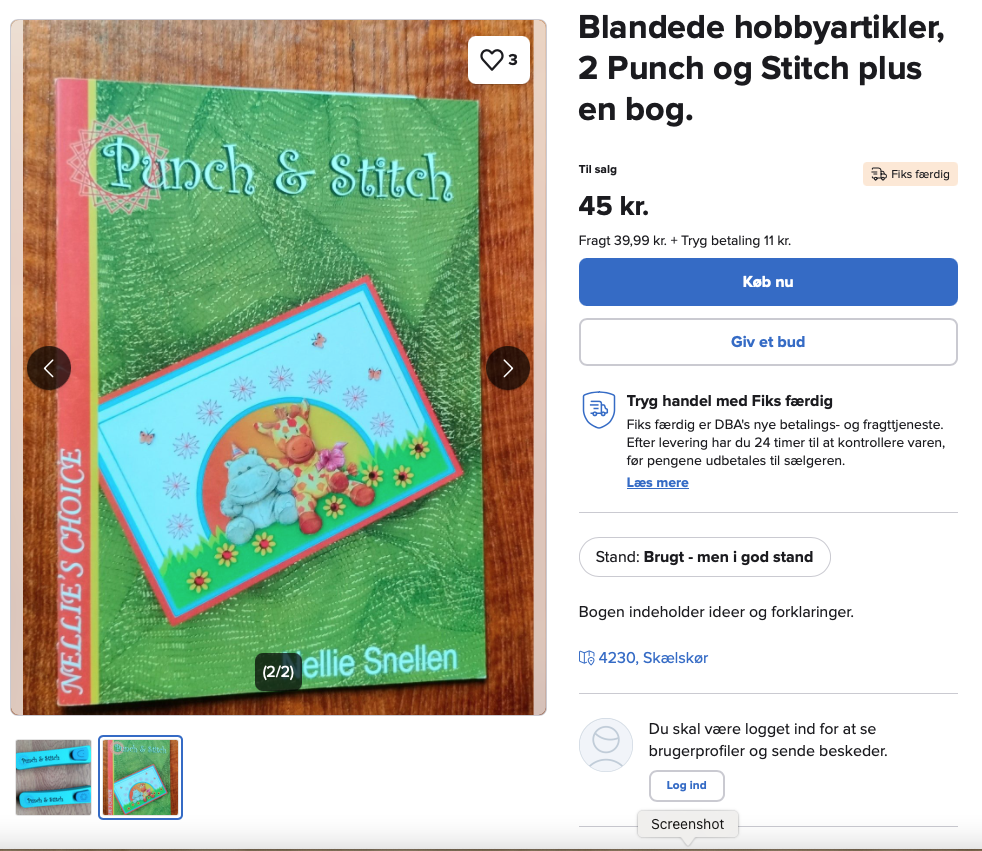The image size is (982, 851).
Task: Click the Køb nu button
Action: [768, 282]
